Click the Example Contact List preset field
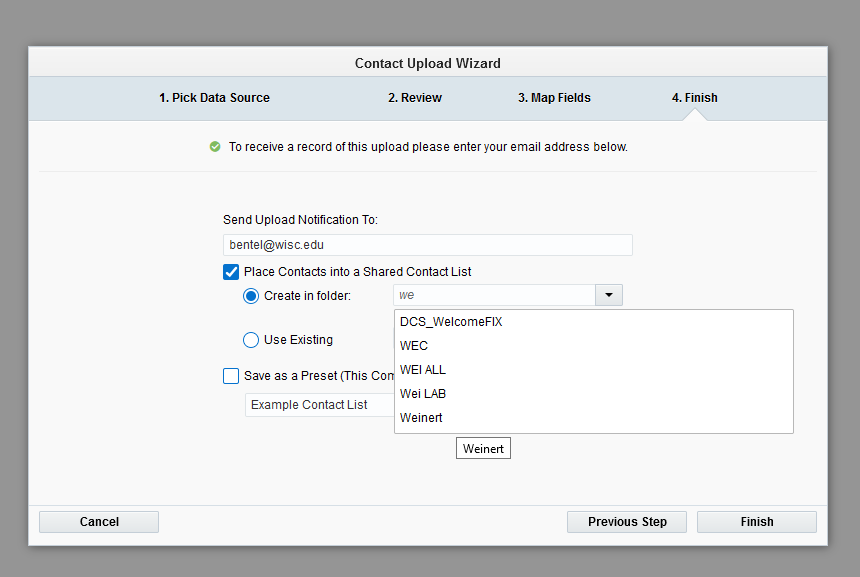Screen dimensions: 860x577 click(320, 405)
